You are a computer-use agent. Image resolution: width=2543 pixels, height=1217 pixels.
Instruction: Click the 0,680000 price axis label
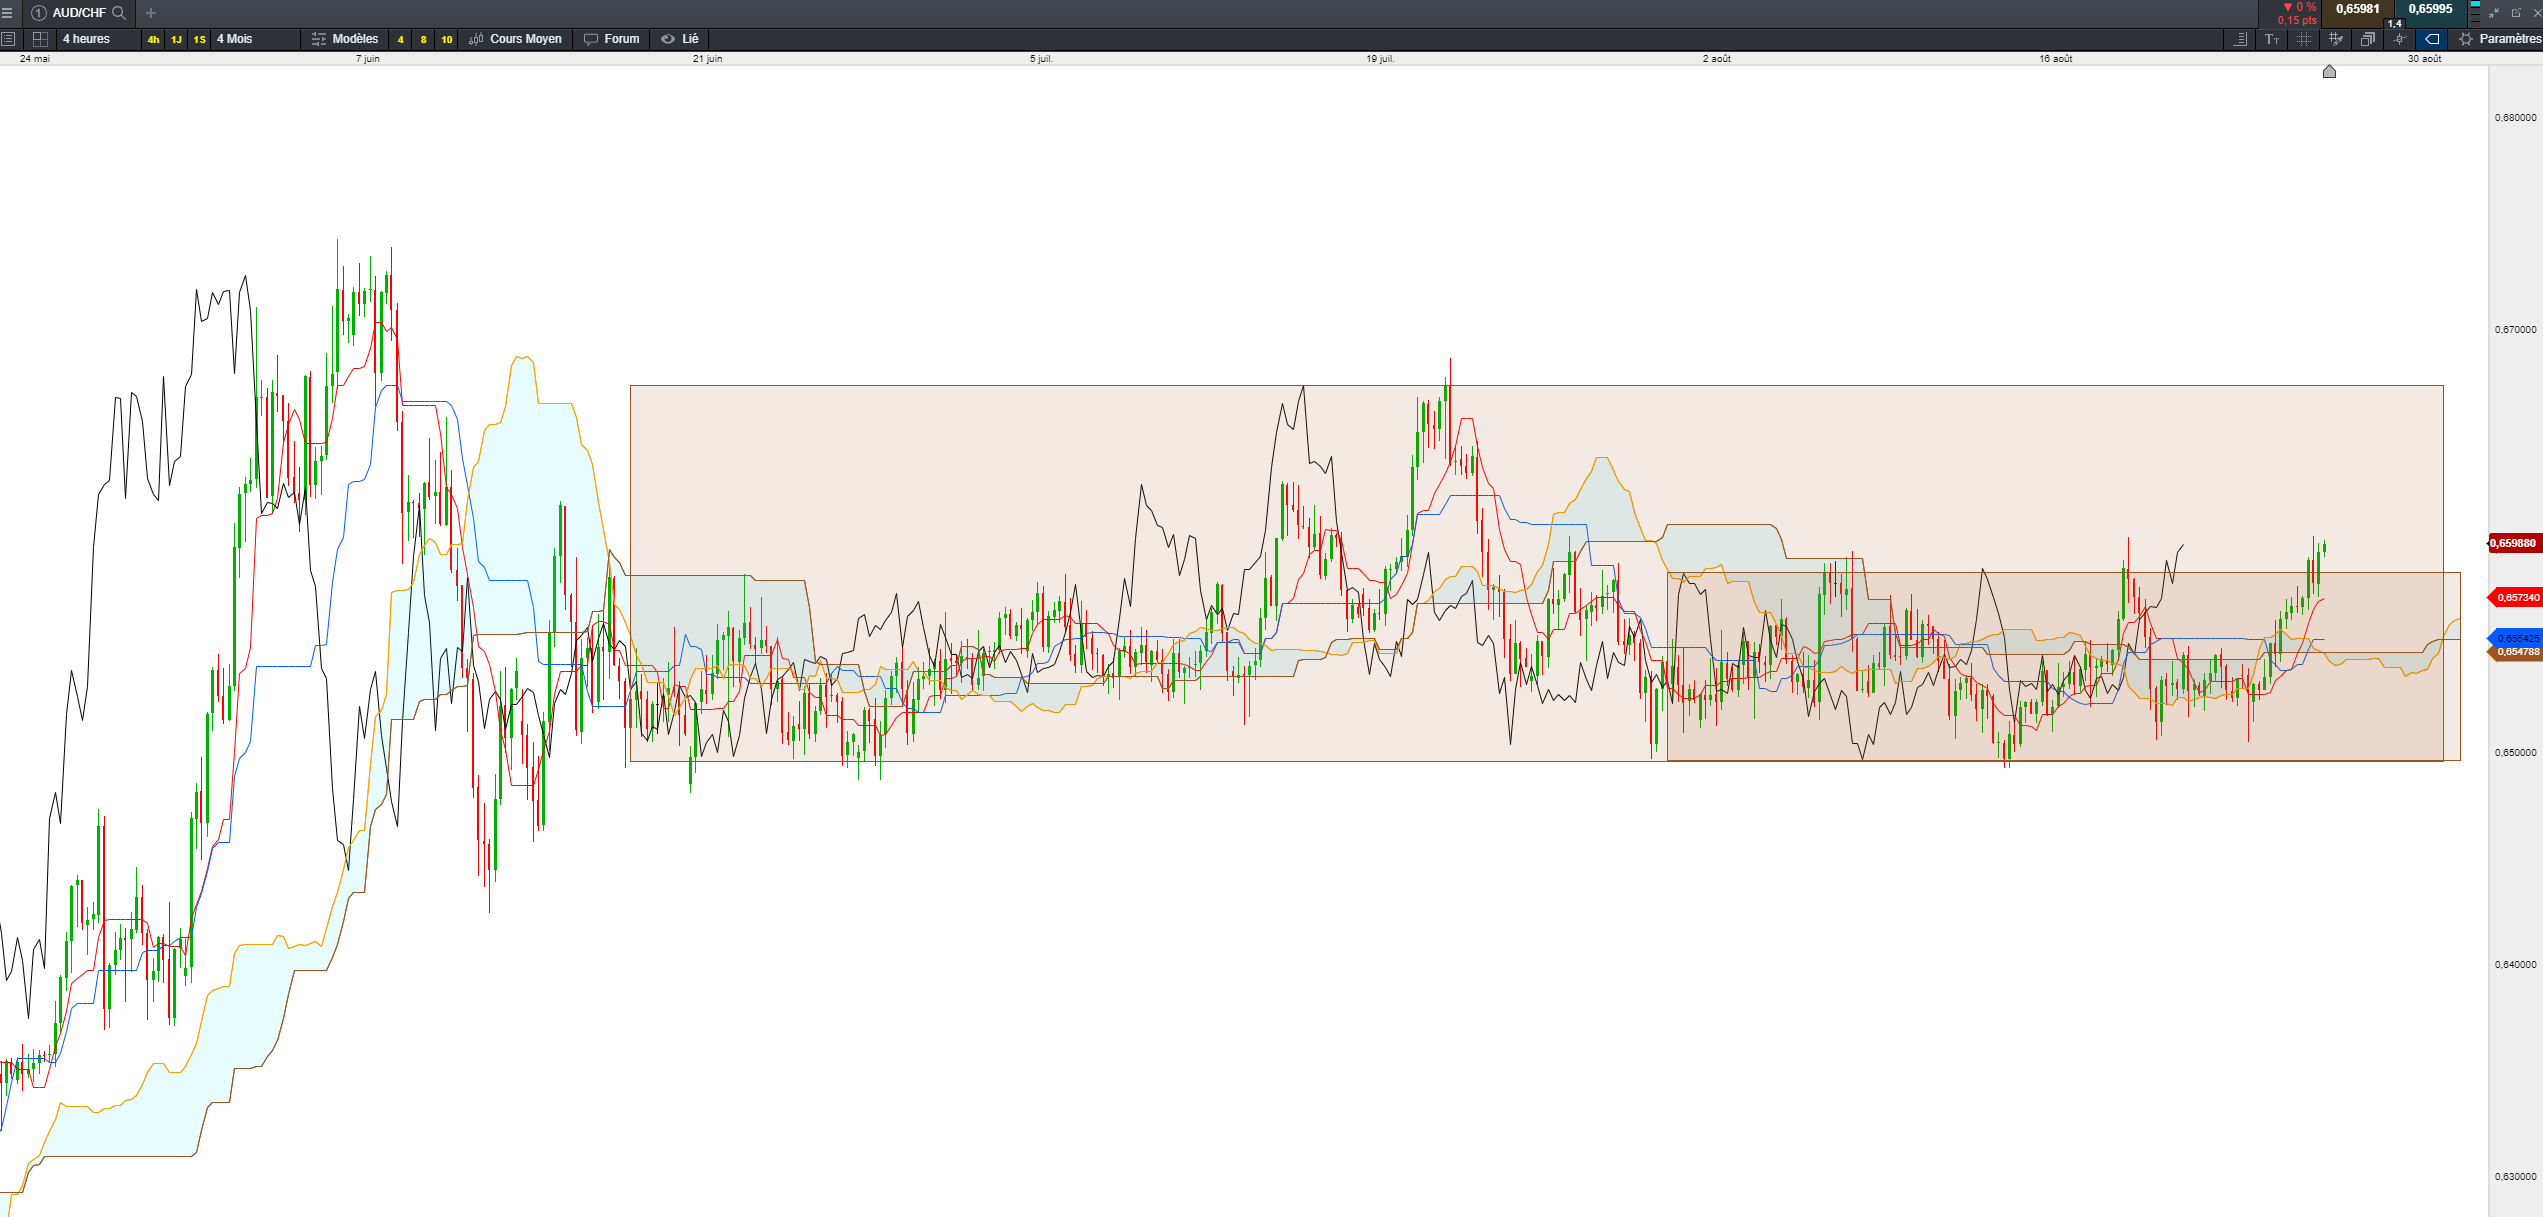(x=2516, y=118)
